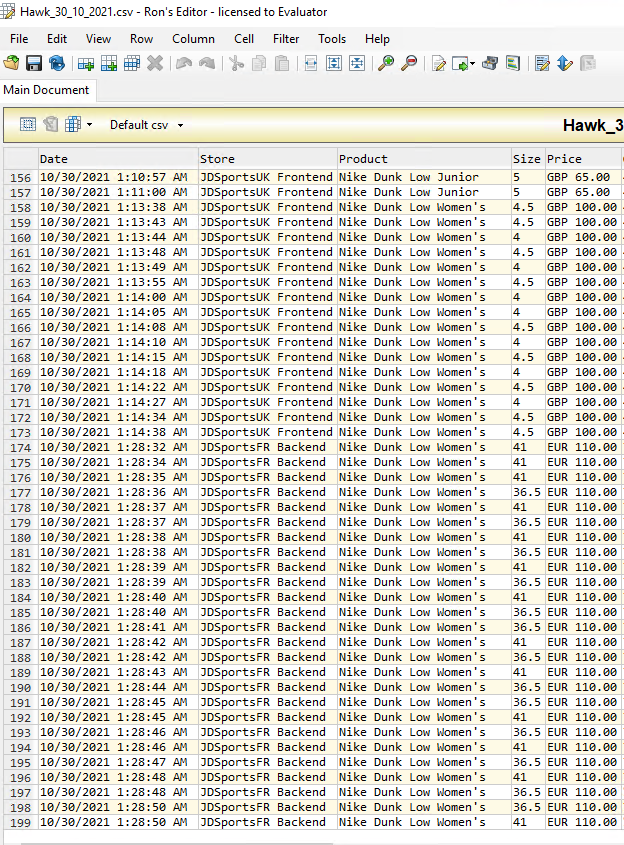624x845 pixels.
Task: Click the fit column width icon
Action: coord(311,64)
